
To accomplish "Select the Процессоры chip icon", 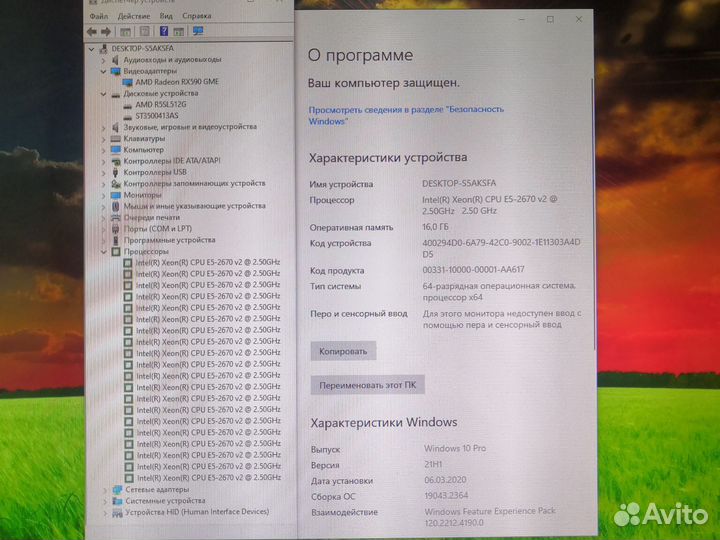I will [x=116, y=252].
